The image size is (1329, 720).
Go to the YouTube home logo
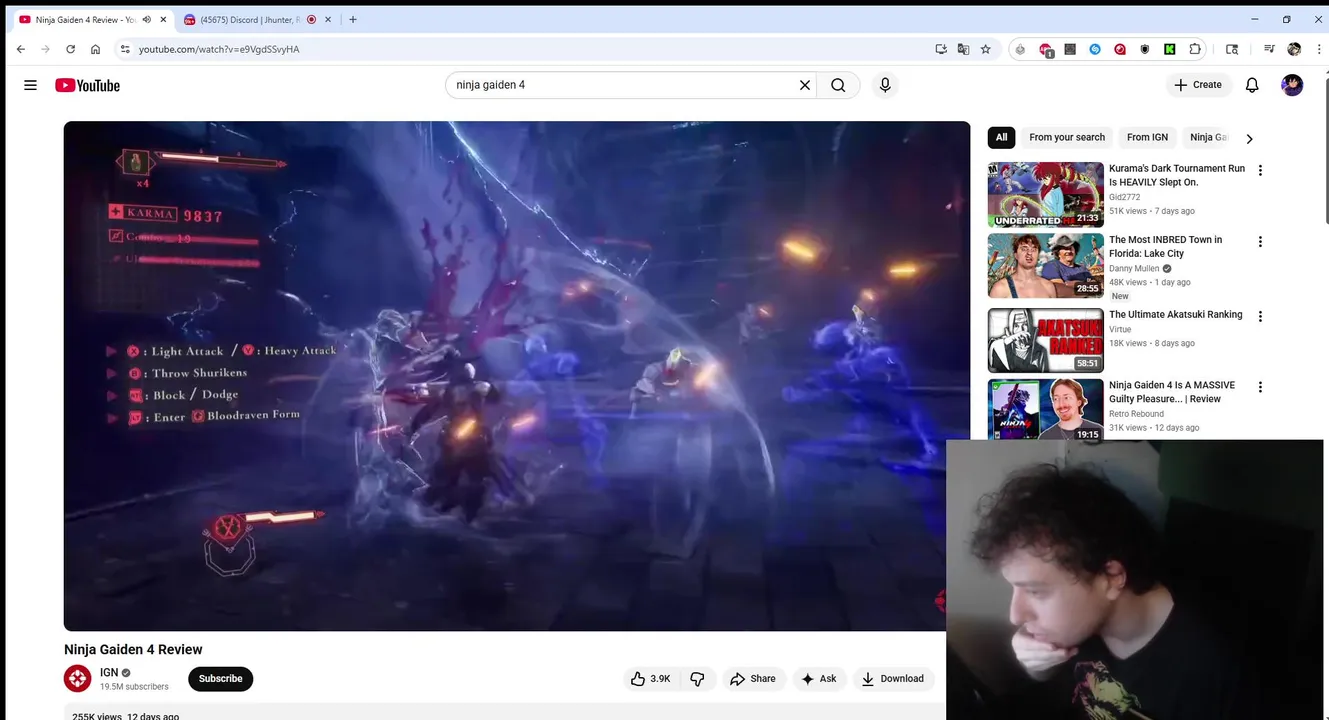point(87,85)
